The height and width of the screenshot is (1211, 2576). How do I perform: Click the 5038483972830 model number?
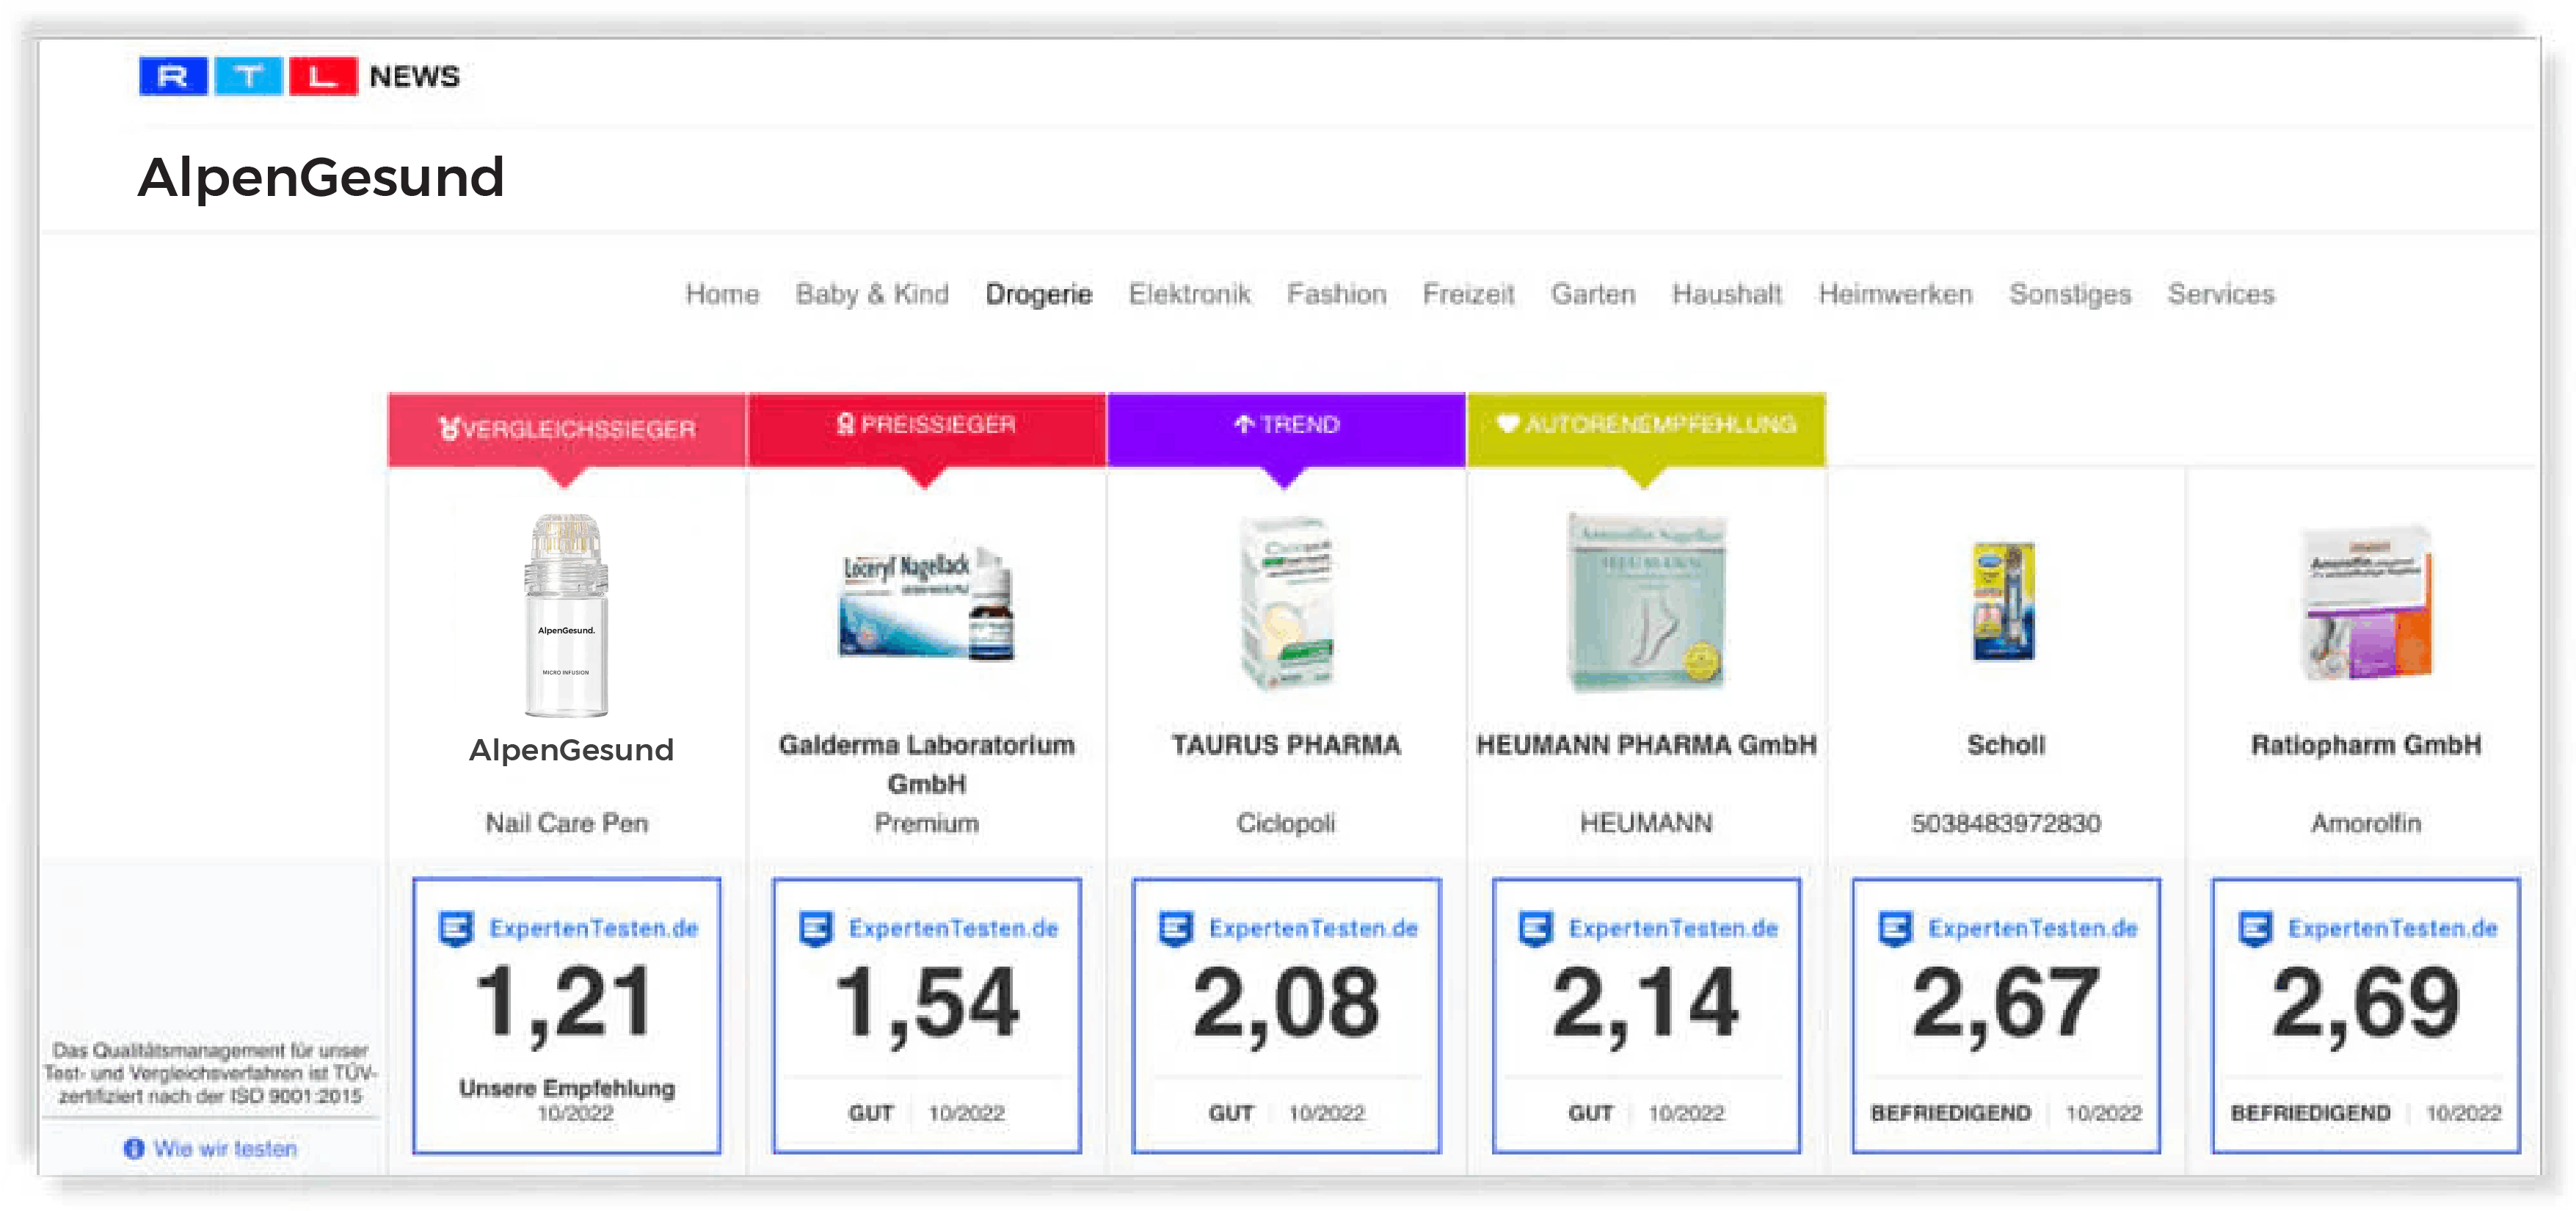coord(2006,823)
